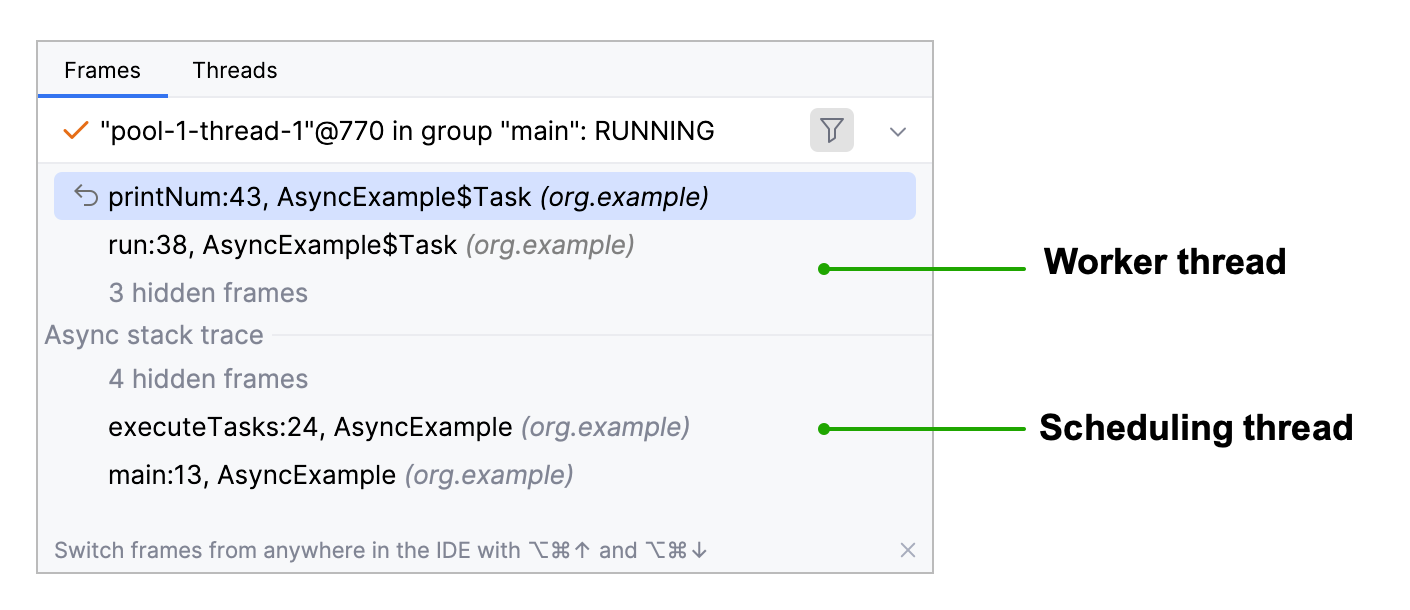Screen dimensions: 1410x610
Task: Click the green marker beside executeTasks:24
Action: (x=822, y=428)
